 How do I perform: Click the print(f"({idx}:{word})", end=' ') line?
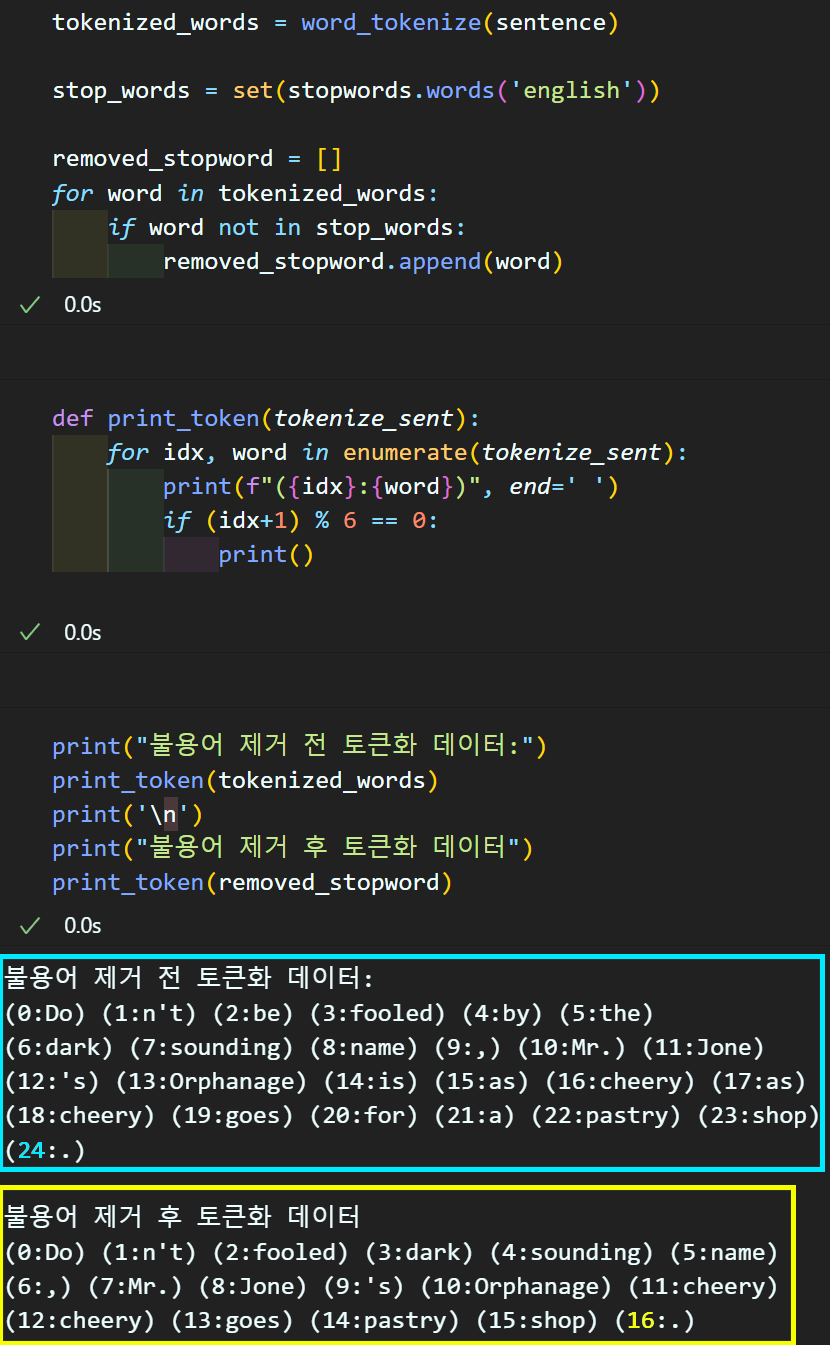pos(391,486)
